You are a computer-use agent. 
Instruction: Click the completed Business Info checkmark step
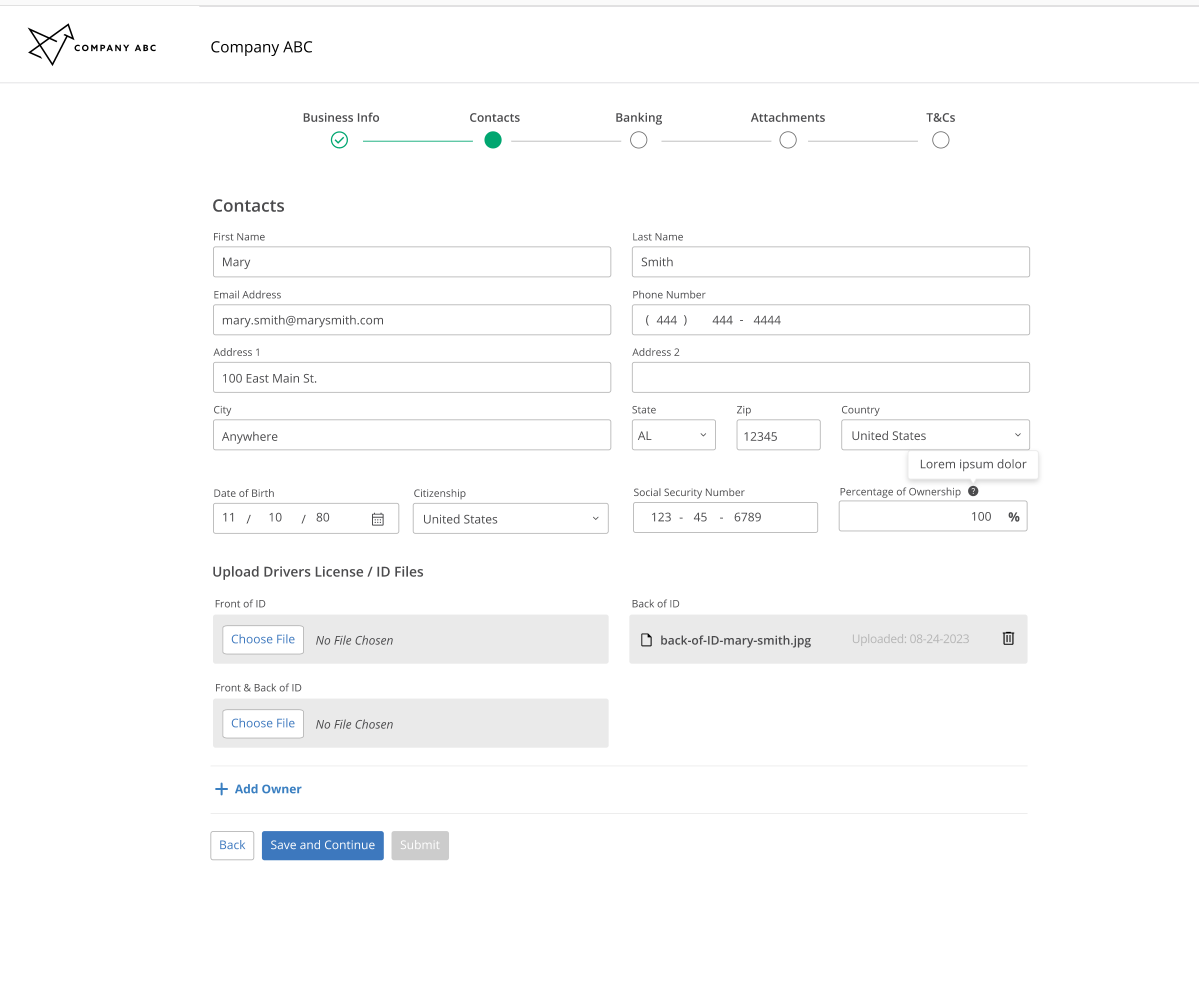click(x=339, y=140)
